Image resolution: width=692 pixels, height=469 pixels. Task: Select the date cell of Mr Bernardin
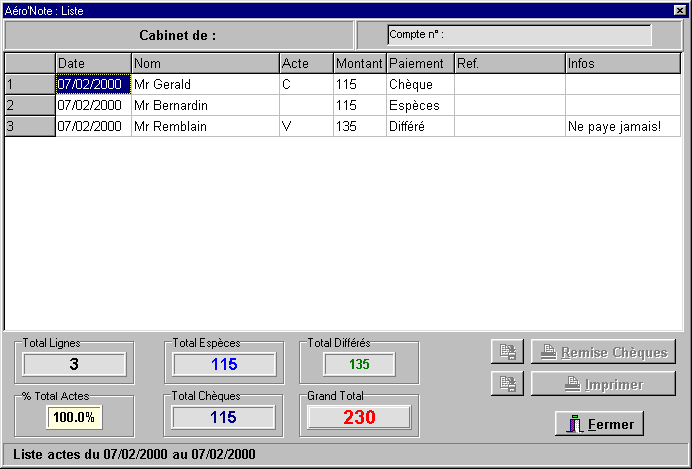pos(94,105)
